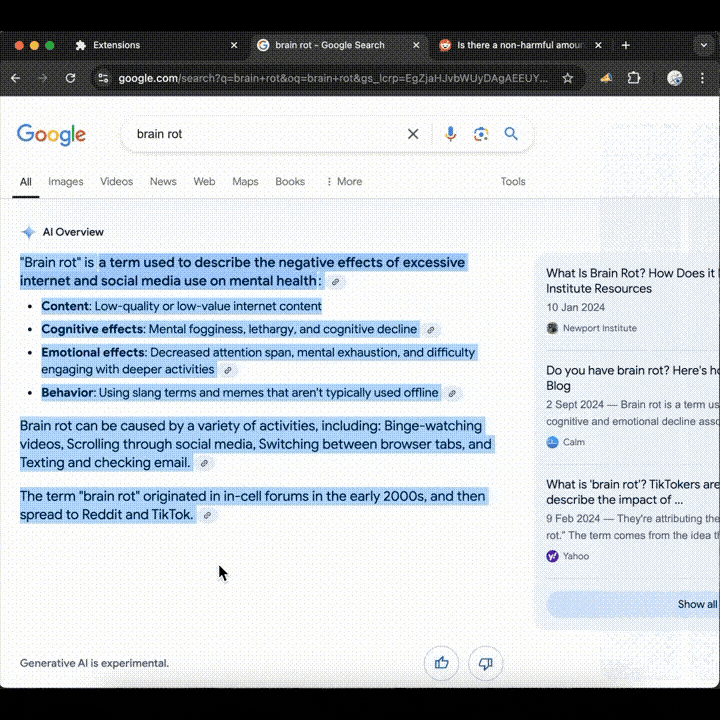Open source link icon after 'used offline'
This screenshot has width=720, height=720.
click(452, 394)
